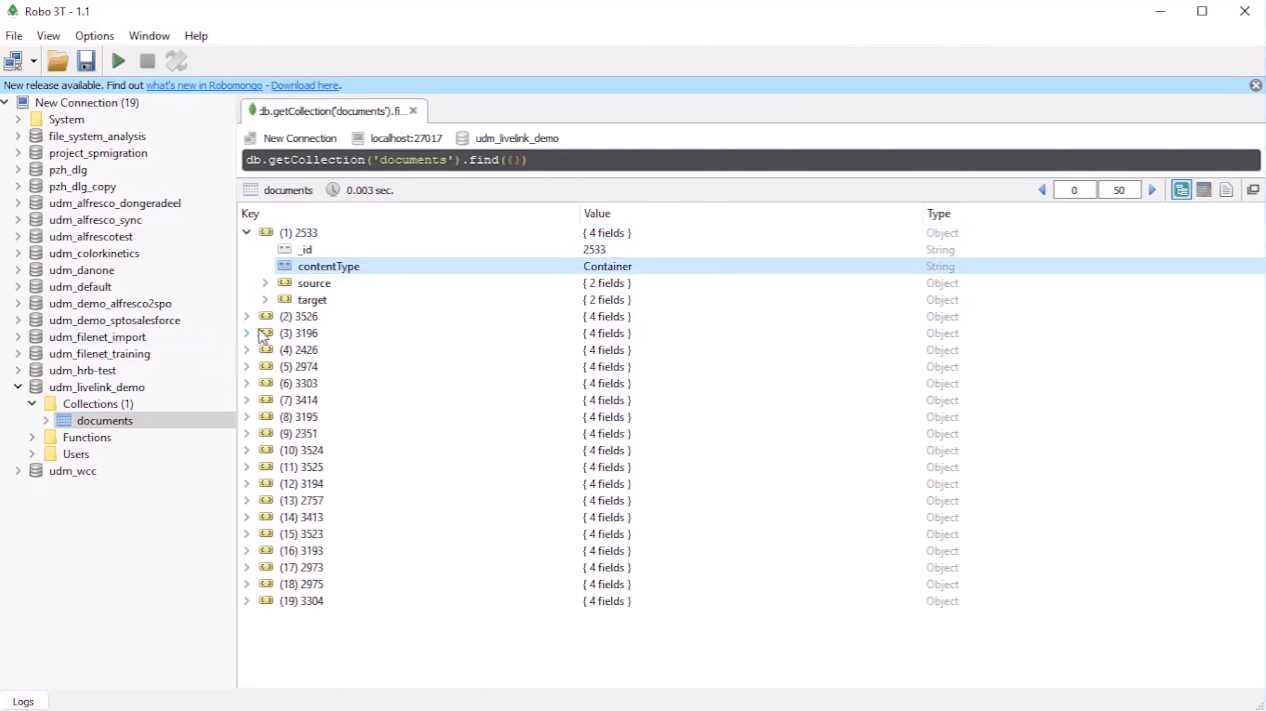Switch results to tree view mode

tap(1182, 190)
